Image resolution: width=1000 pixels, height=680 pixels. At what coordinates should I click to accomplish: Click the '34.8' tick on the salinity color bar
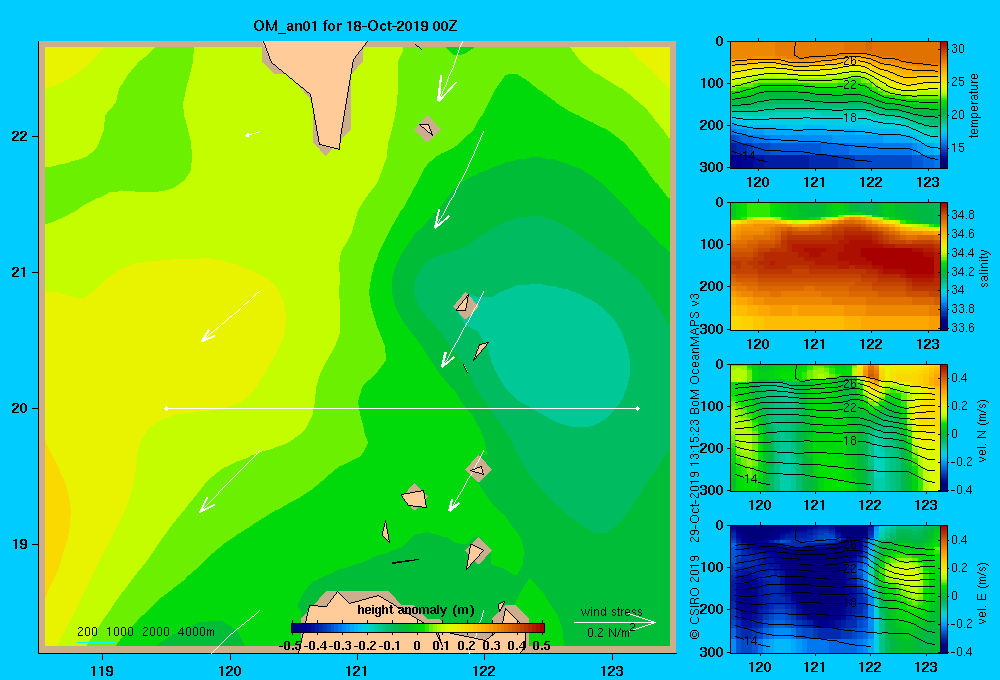point(962,214)
